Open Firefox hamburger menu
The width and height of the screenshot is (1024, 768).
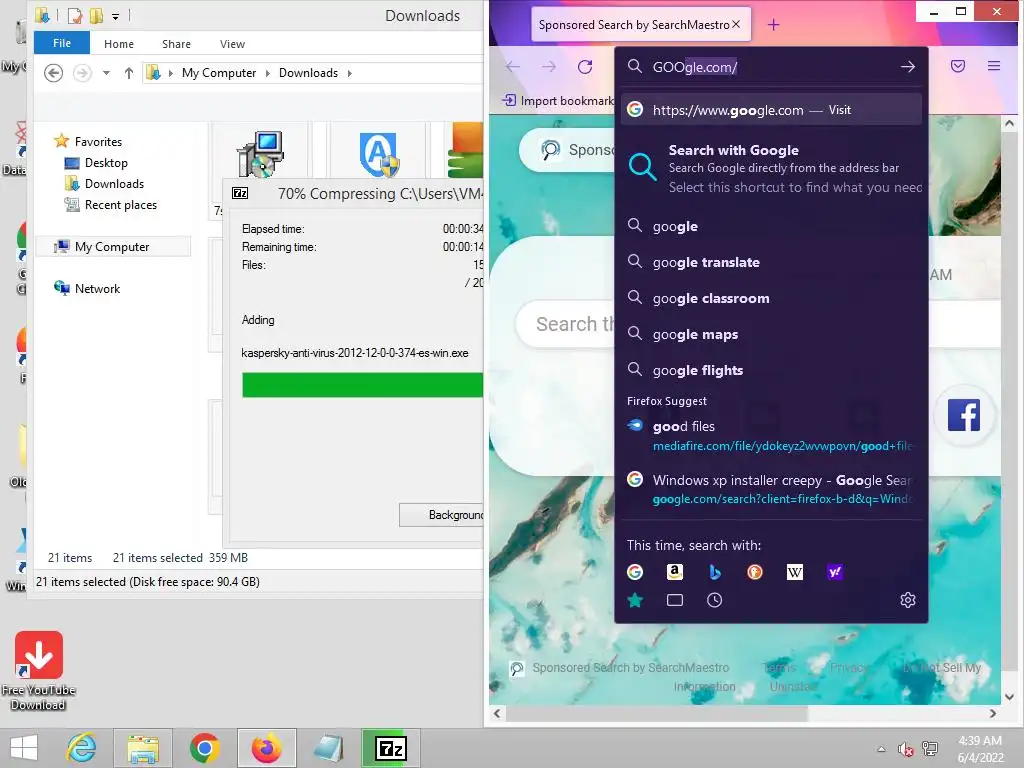click(x=994, y=66)
